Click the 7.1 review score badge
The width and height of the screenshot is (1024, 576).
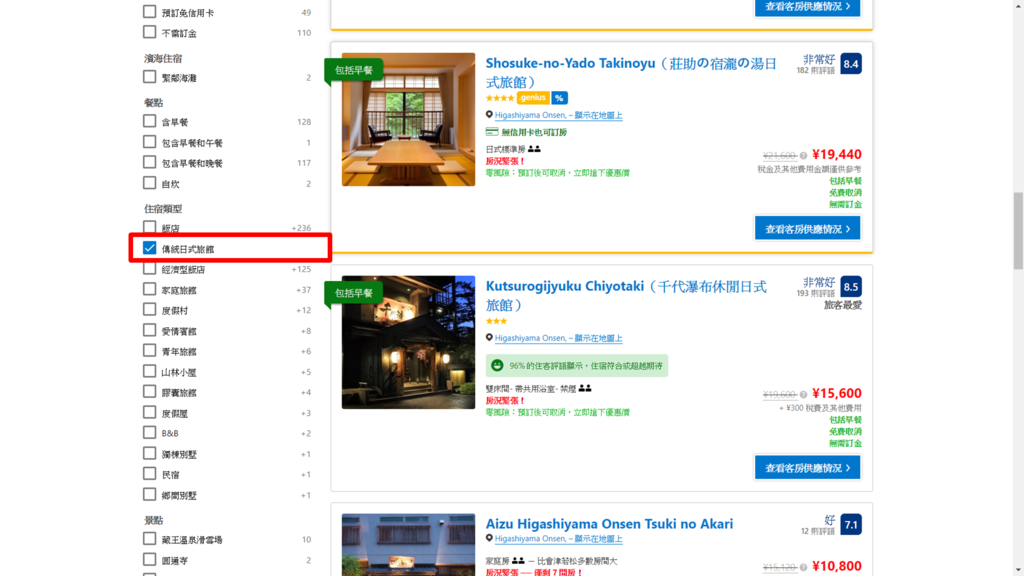[x=851, y=524]
